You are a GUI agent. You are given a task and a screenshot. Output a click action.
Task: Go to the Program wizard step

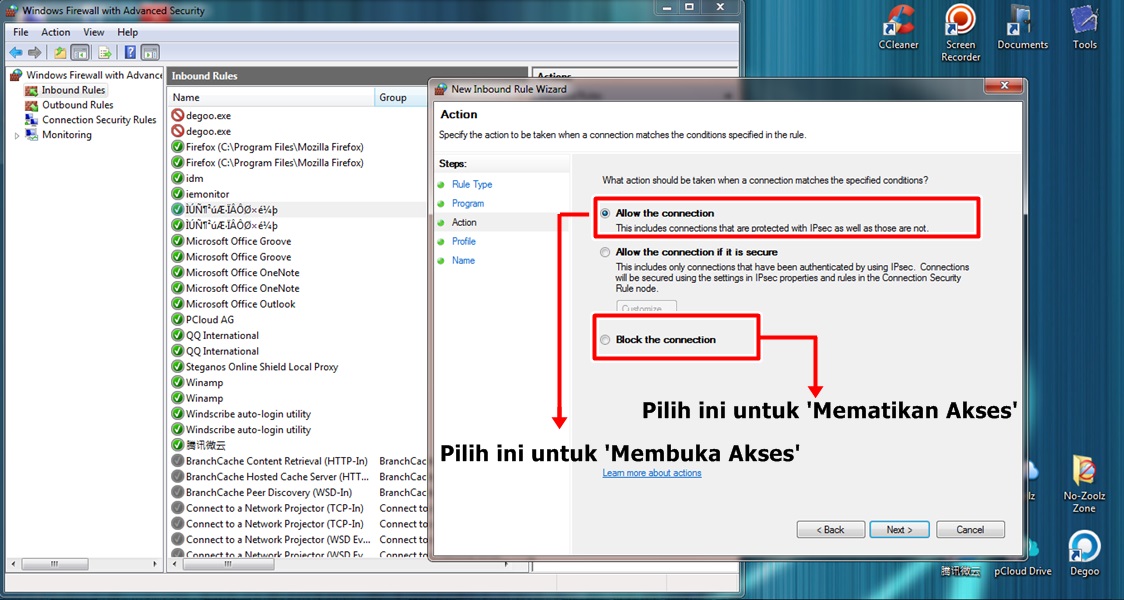click(x=467, y=204)
